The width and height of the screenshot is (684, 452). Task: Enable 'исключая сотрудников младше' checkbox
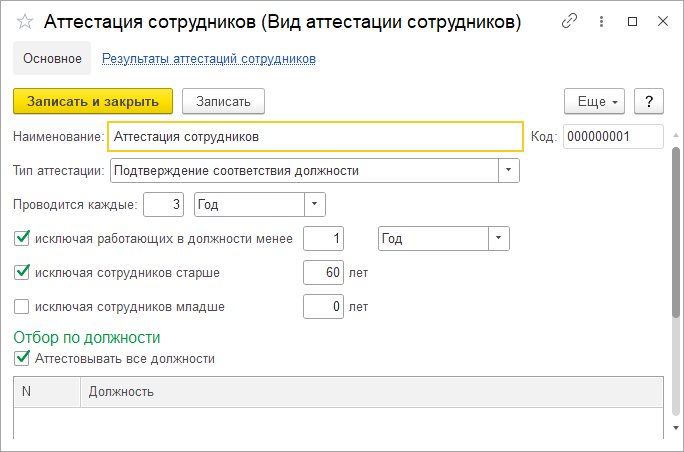click(x=21, y=306)
